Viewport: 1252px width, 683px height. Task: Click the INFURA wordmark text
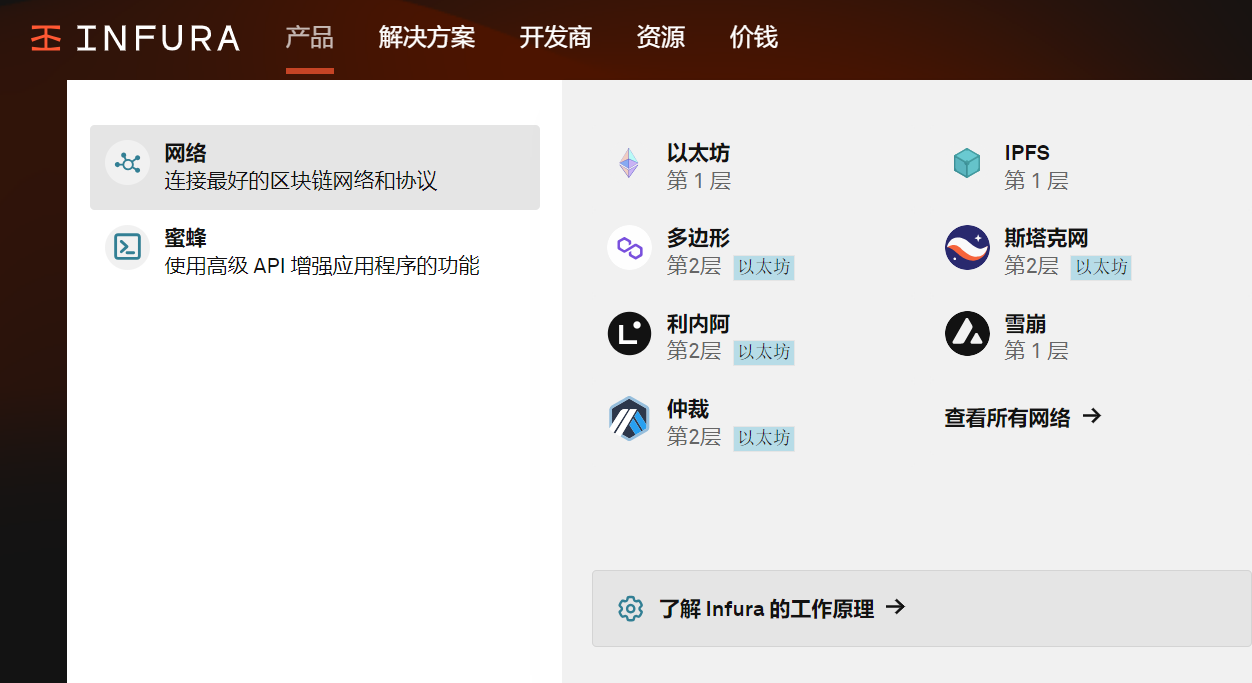click(x=158, y=39)
